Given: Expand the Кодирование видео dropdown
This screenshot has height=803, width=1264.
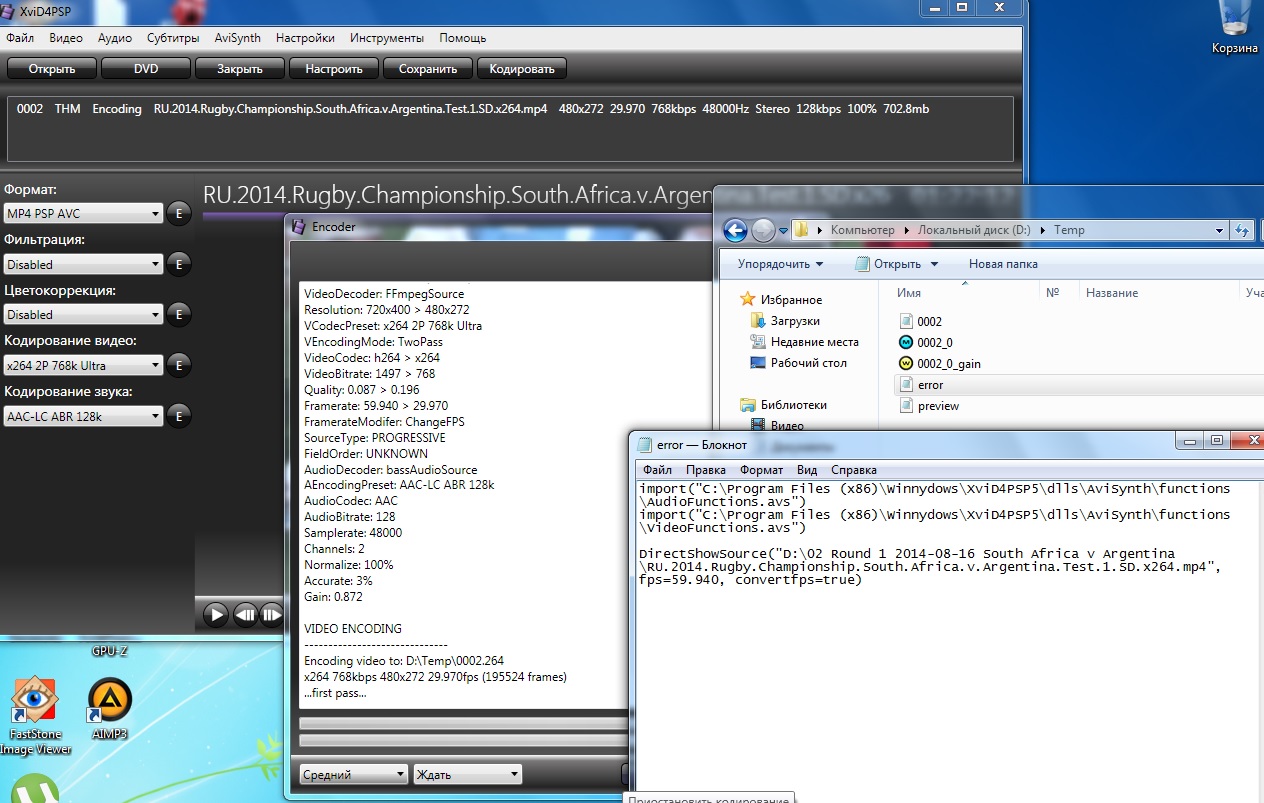Looking at the screenshot, I should pyautogui.click(x=83, y=365).
